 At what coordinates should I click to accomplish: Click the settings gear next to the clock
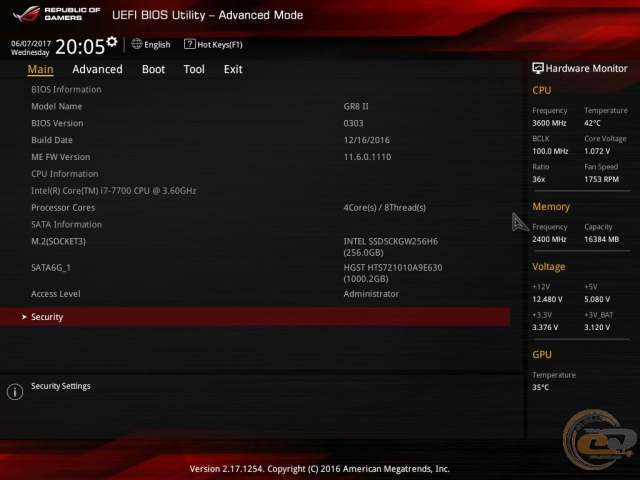111,42
